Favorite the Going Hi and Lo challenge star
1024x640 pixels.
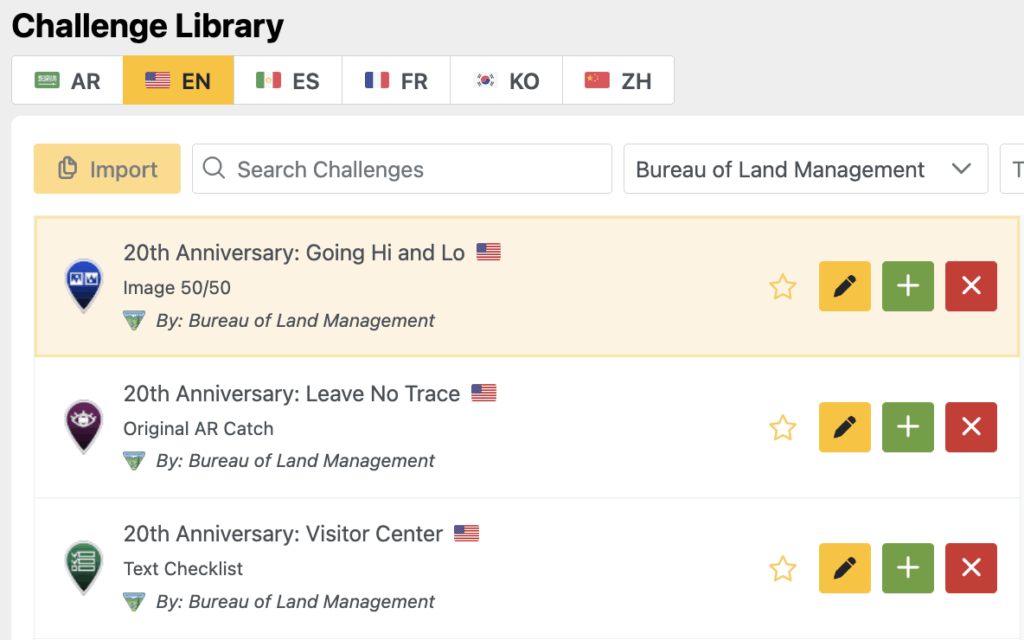pyautogui.click(x=782, y=287)
